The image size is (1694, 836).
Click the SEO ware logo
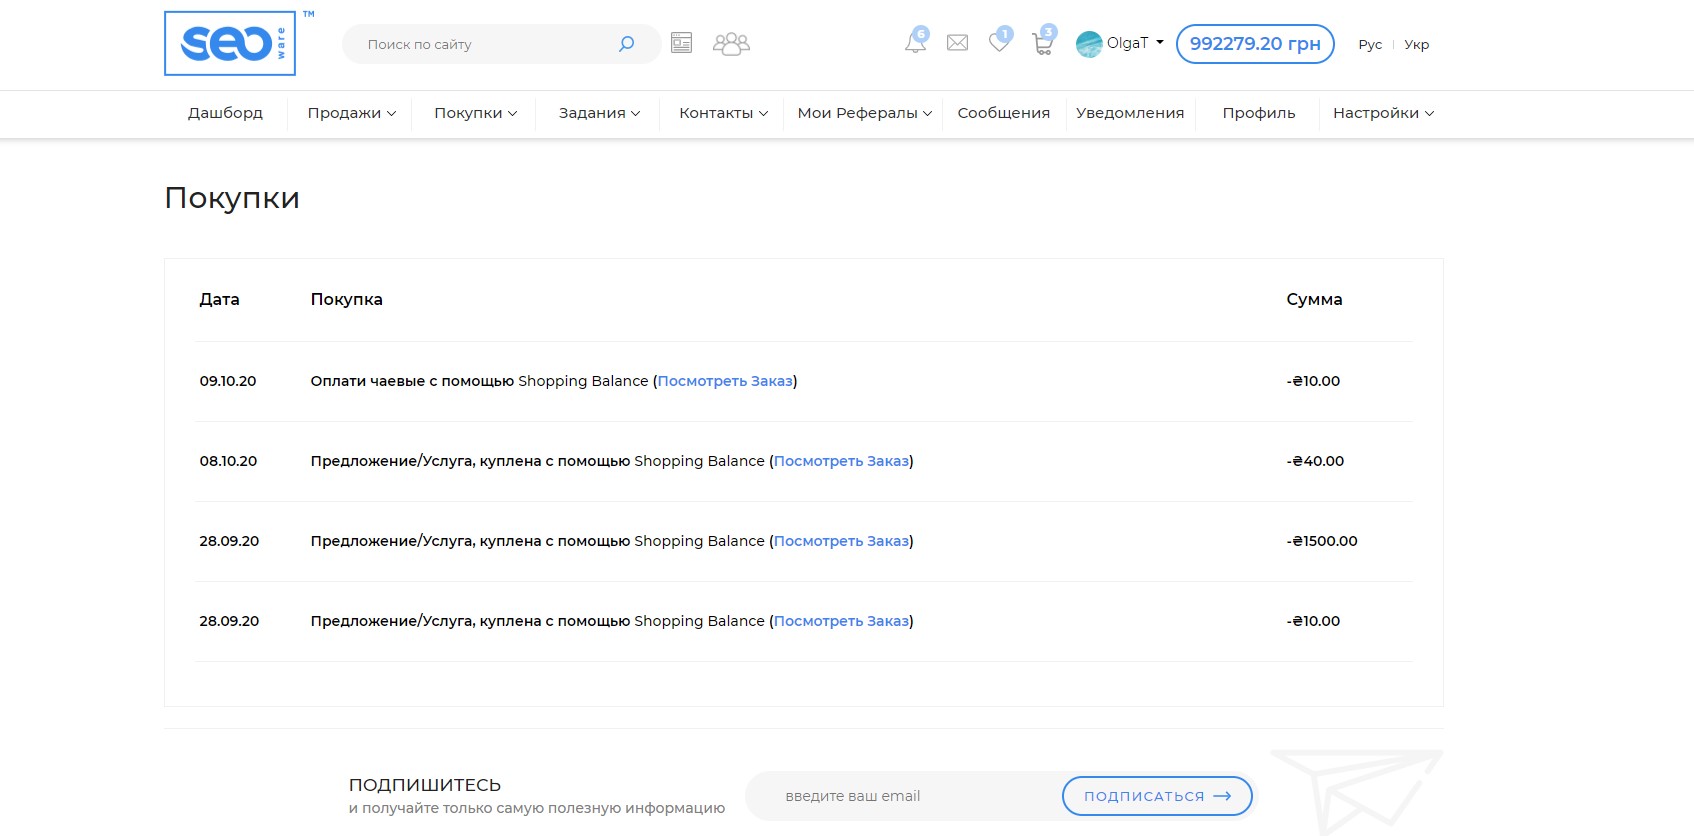[x=230, y=43]
